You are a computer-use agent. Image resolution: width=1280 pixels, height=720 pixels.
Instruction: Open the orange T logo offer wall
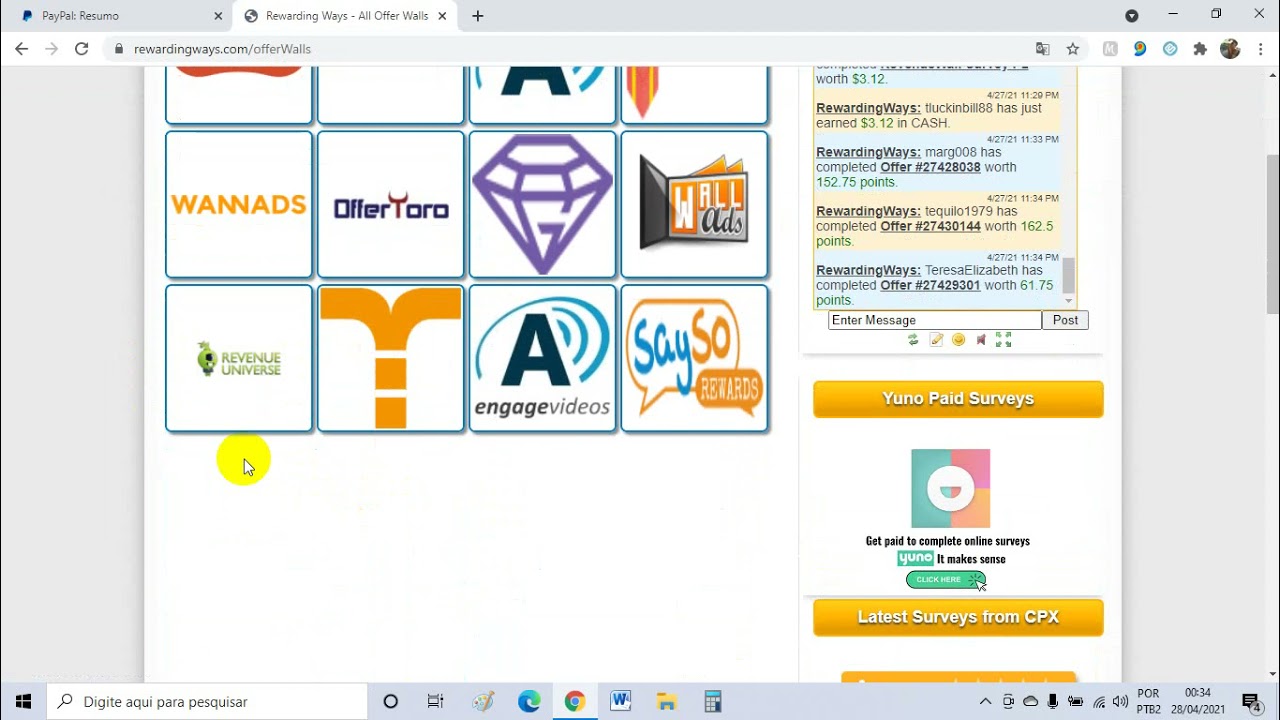(x=391, y=358)
